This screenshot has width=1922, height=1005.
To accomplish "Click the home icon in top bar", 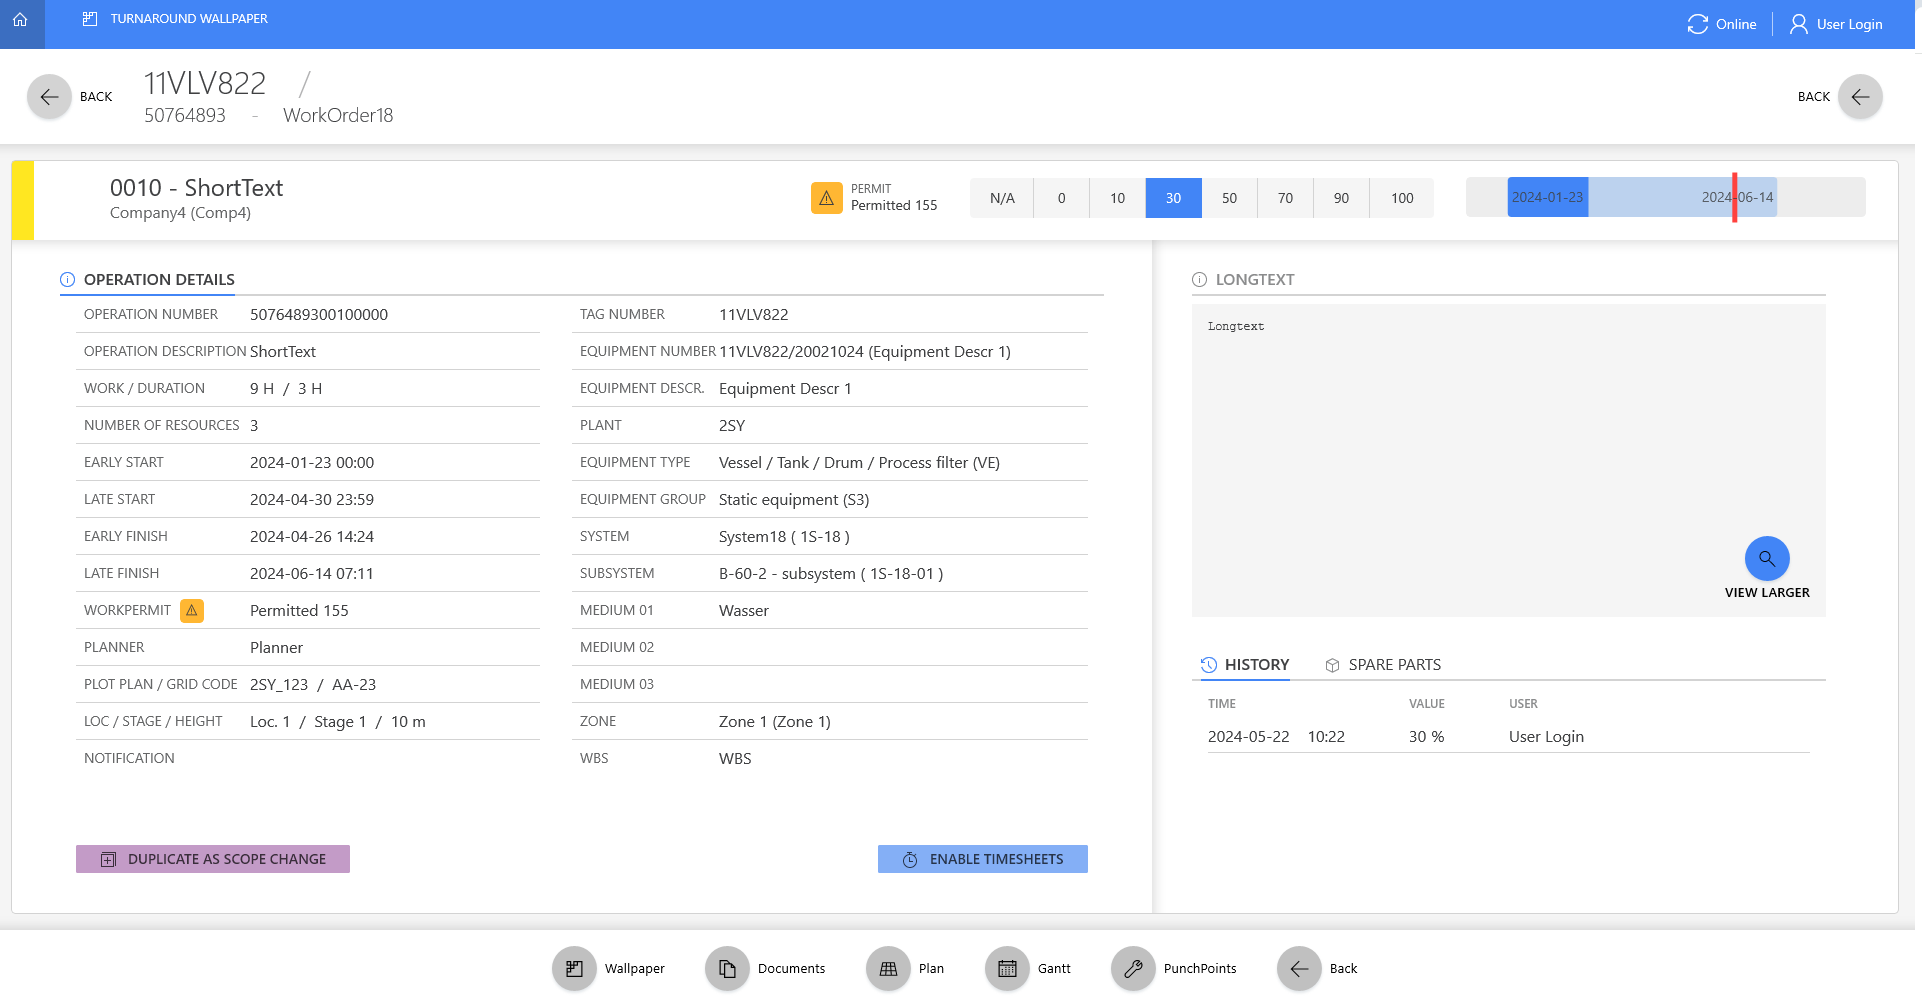I will 20,20.
